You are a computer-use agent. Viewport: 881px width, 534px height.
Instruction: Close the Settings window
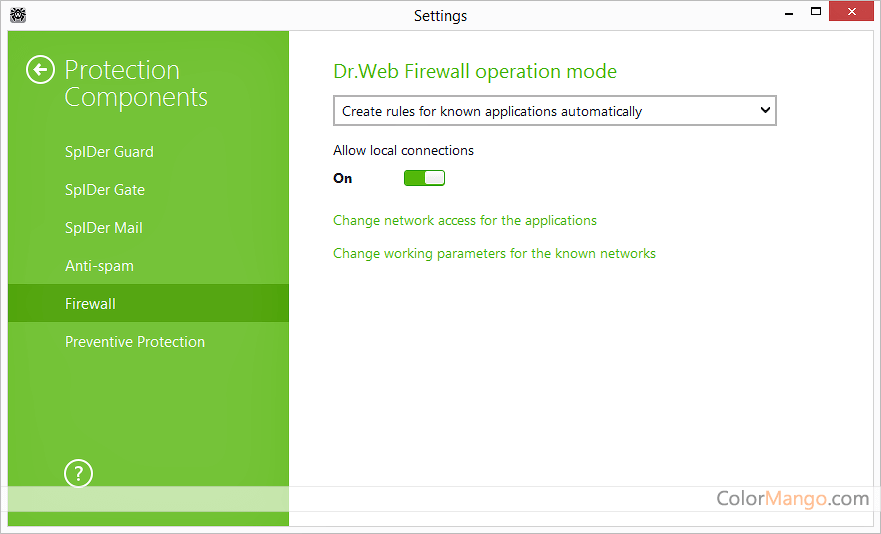852,13
